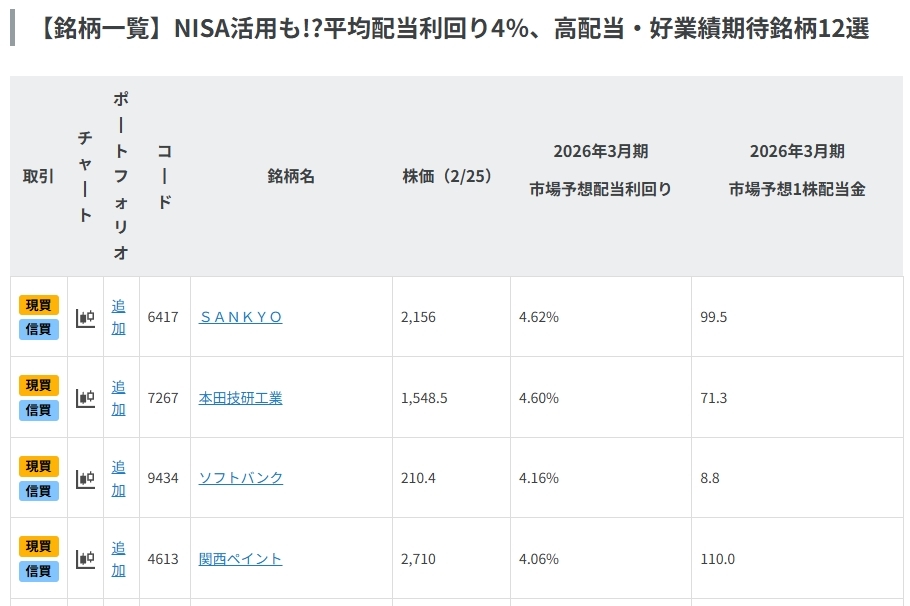Add 関西ペイント to portfolio via 追加 link
The height and width of the screenshot is (606, 910).
(118, 554)
